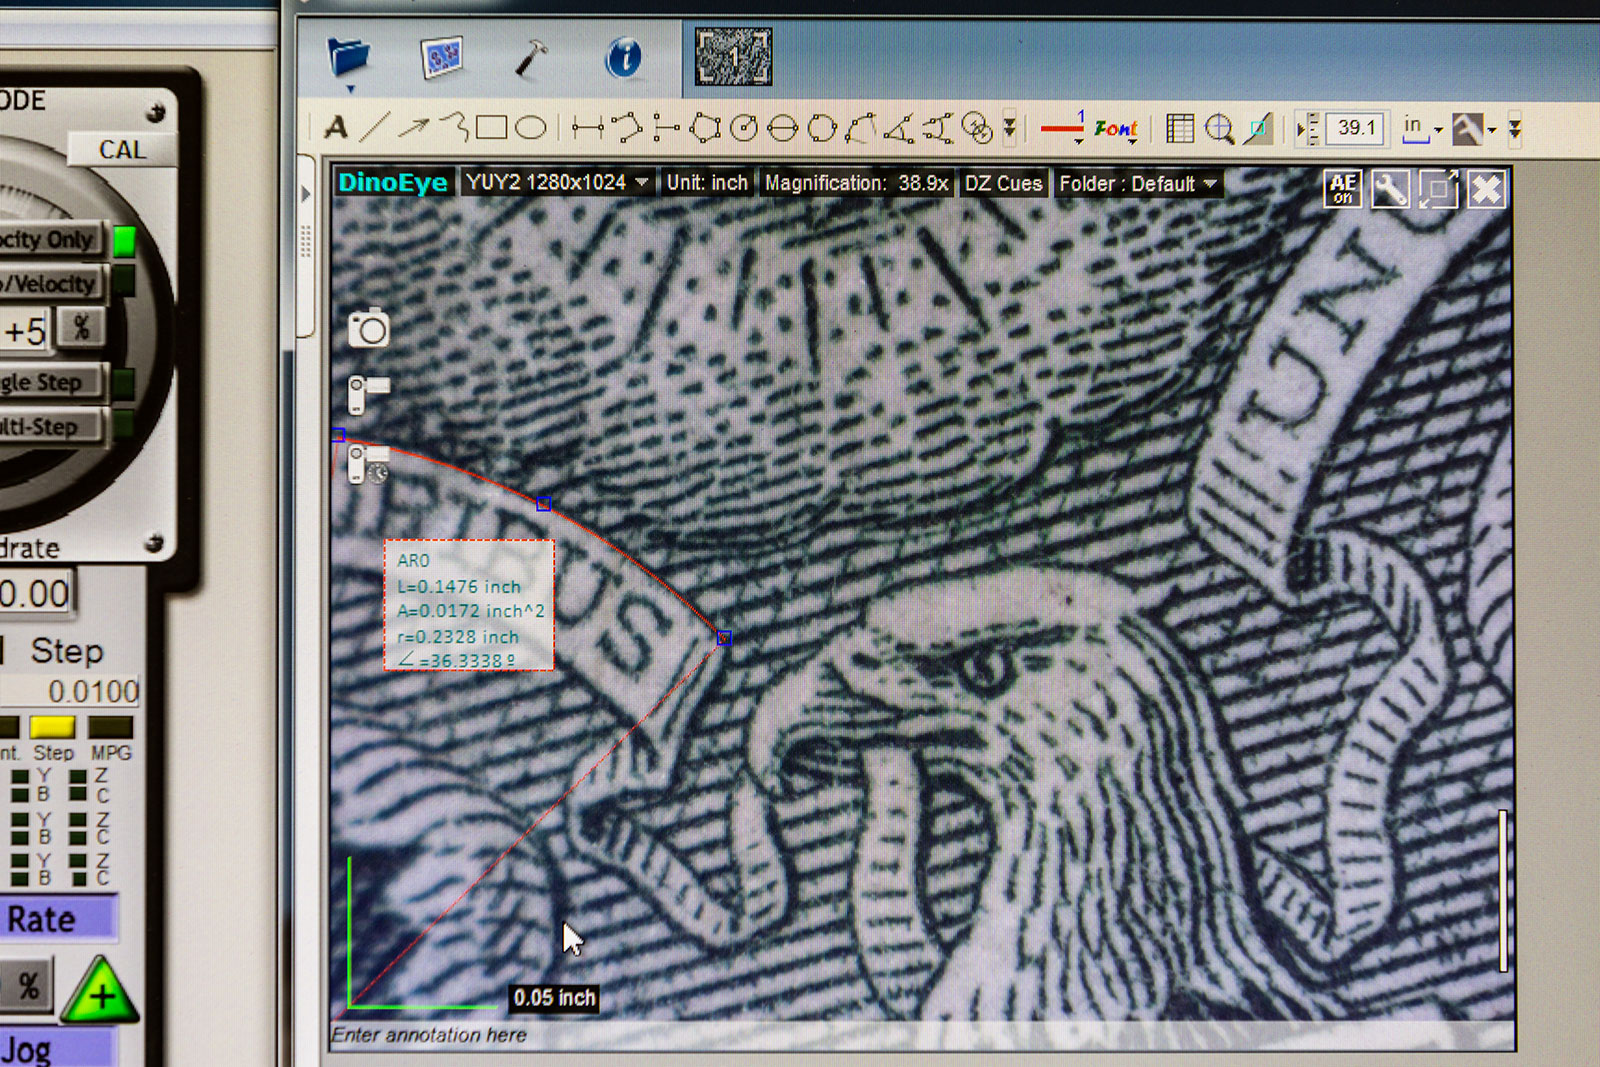1600x1067 pixels.
Task: Open the caliper tool dropdown
Action: coord(1473,129)
